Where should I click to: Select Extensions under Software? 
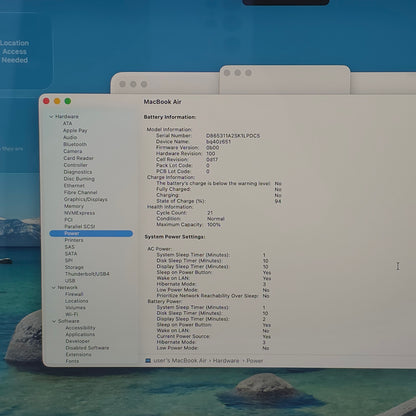click(x=78, y=354)
